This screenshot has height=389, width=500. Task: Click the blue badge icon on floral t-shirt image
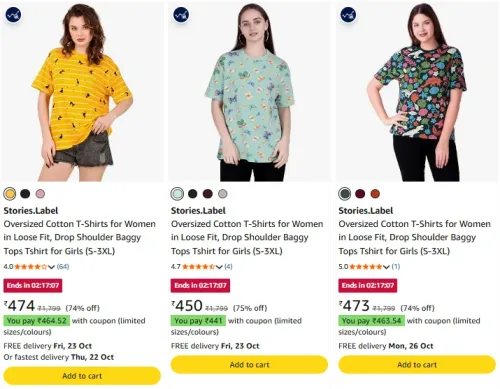point(348,15)
